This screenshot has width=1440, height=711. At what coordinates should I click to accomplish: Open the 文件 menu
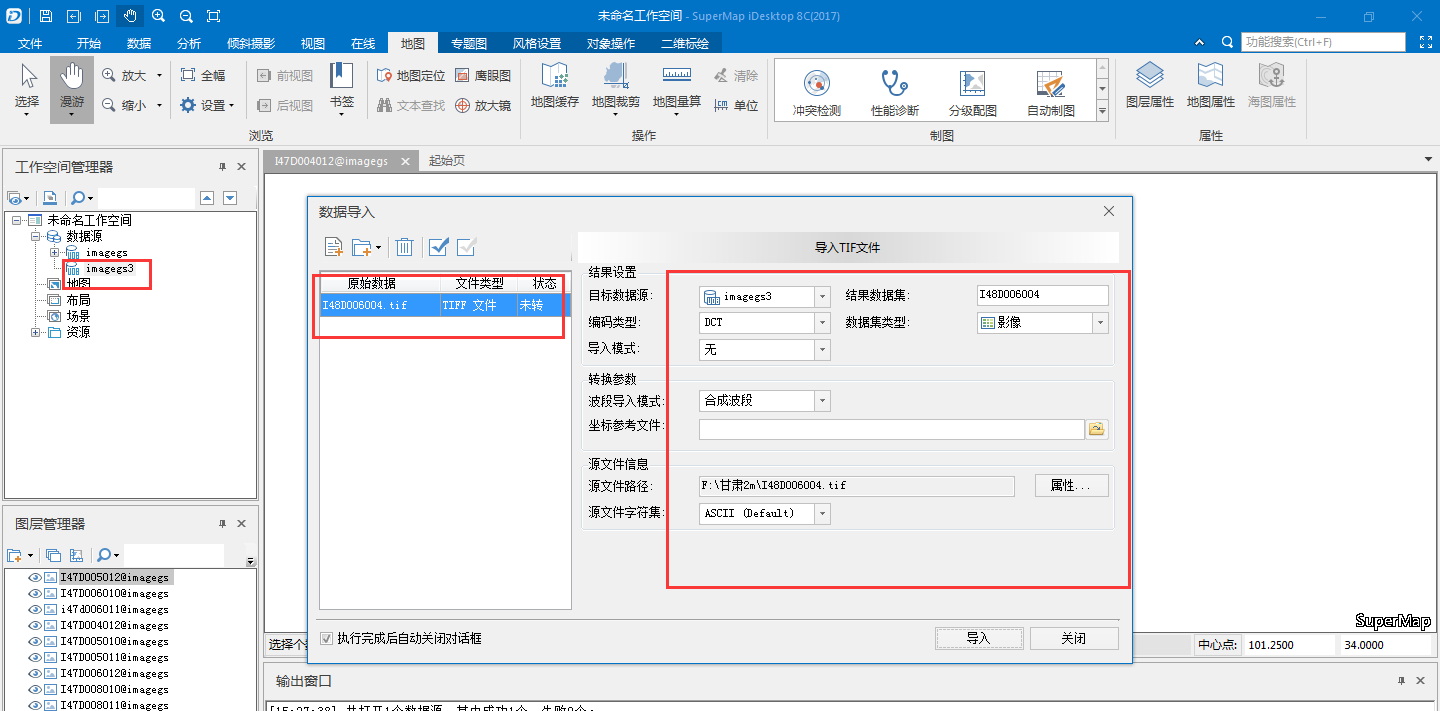(x=31, y=43)
